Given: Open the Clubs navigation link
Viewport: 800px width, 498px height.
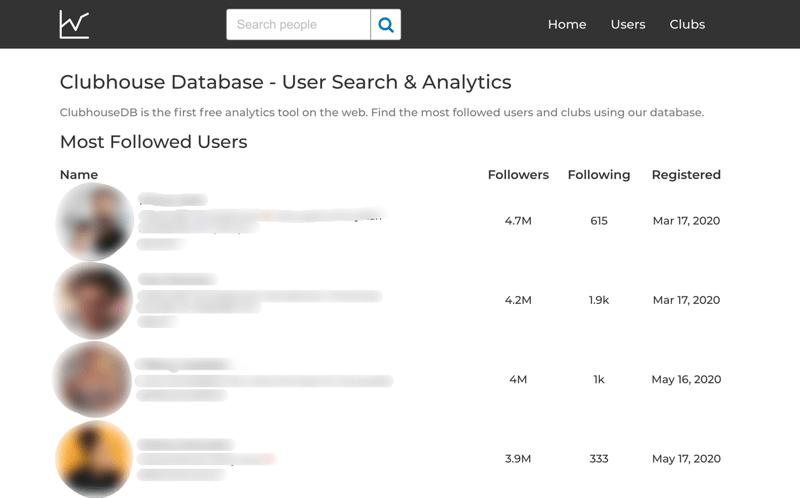Looking at the screenshot, I should [x=687, y=24].
